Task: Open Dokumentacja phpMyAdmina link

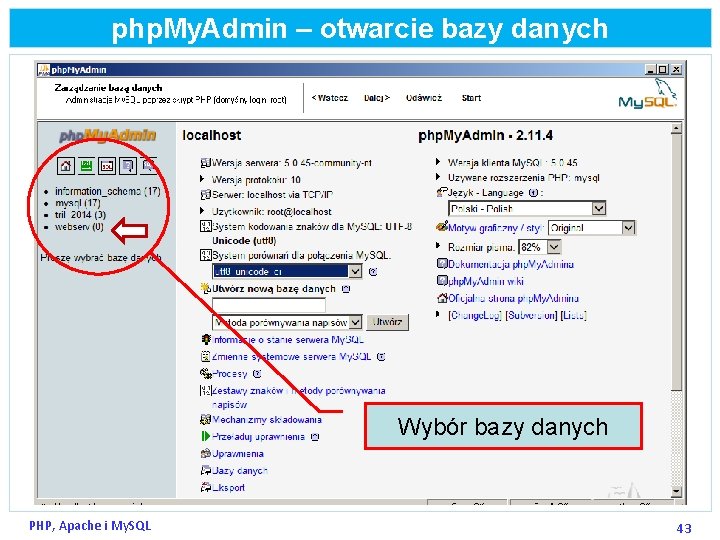Action: [x=511, y=264]
